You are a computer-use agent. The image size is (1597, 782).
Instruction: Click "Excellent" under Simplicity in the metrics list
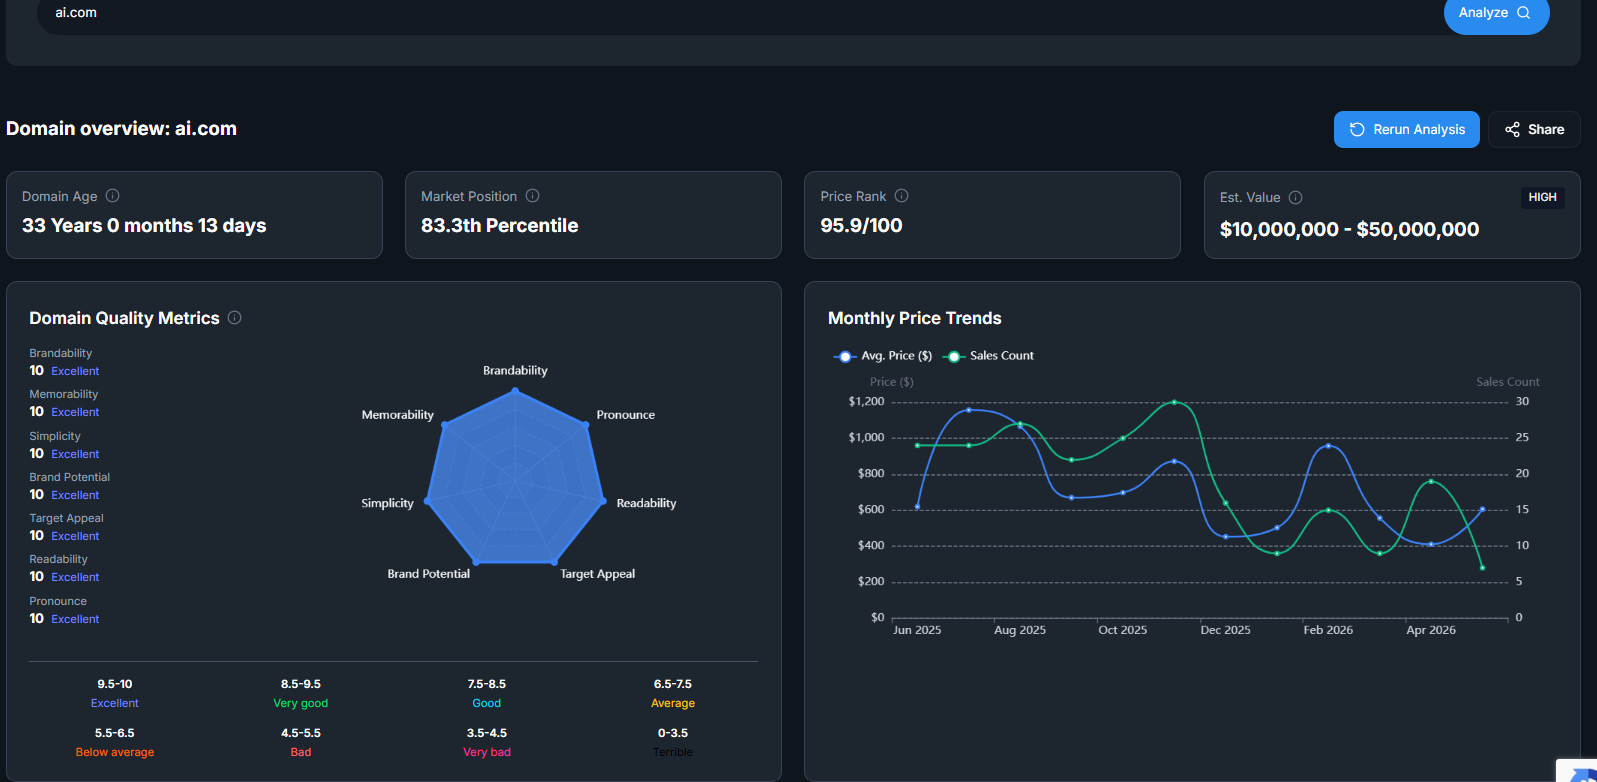(x=75, y=454)
